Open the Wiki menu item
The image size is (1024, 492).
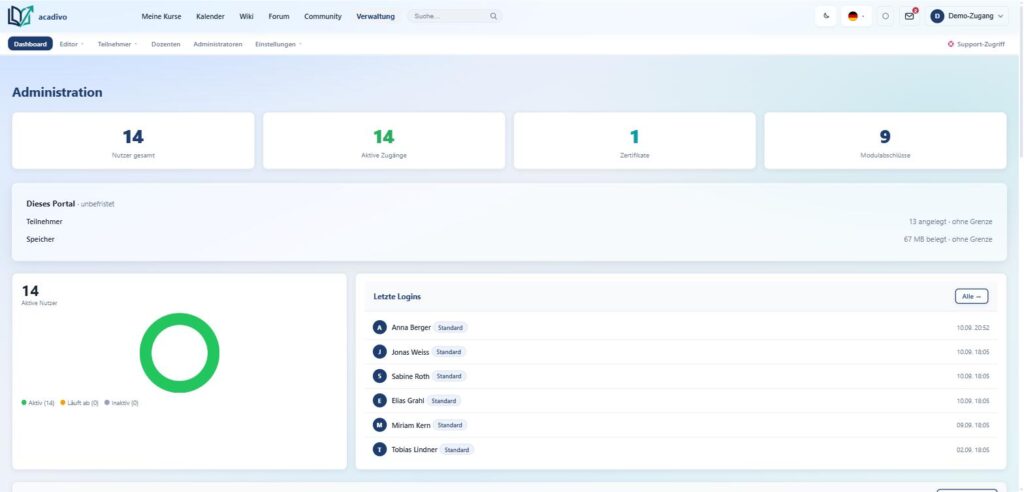[246, 16]
